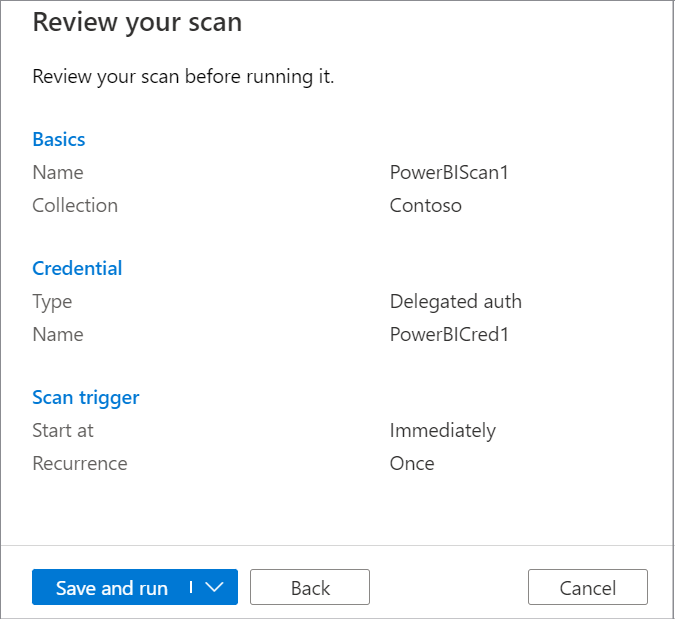Click the Type label under Credential
This screenshot has height=619, width=675.
click(x=52, y=301)
